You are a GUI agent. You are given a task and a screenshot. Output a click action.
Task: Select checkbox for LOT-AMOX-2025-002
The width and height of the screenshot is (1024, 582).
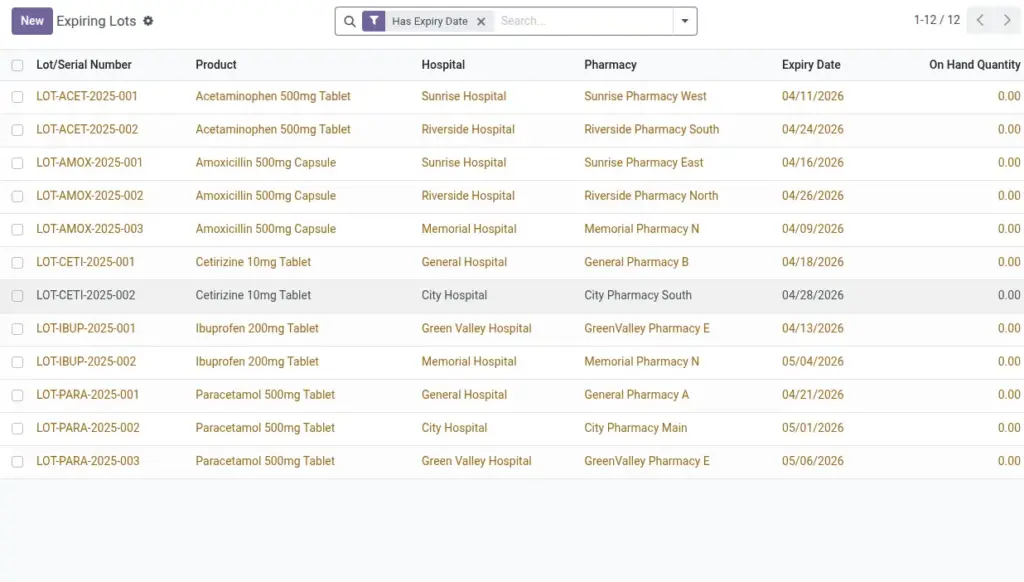(18, 197)
